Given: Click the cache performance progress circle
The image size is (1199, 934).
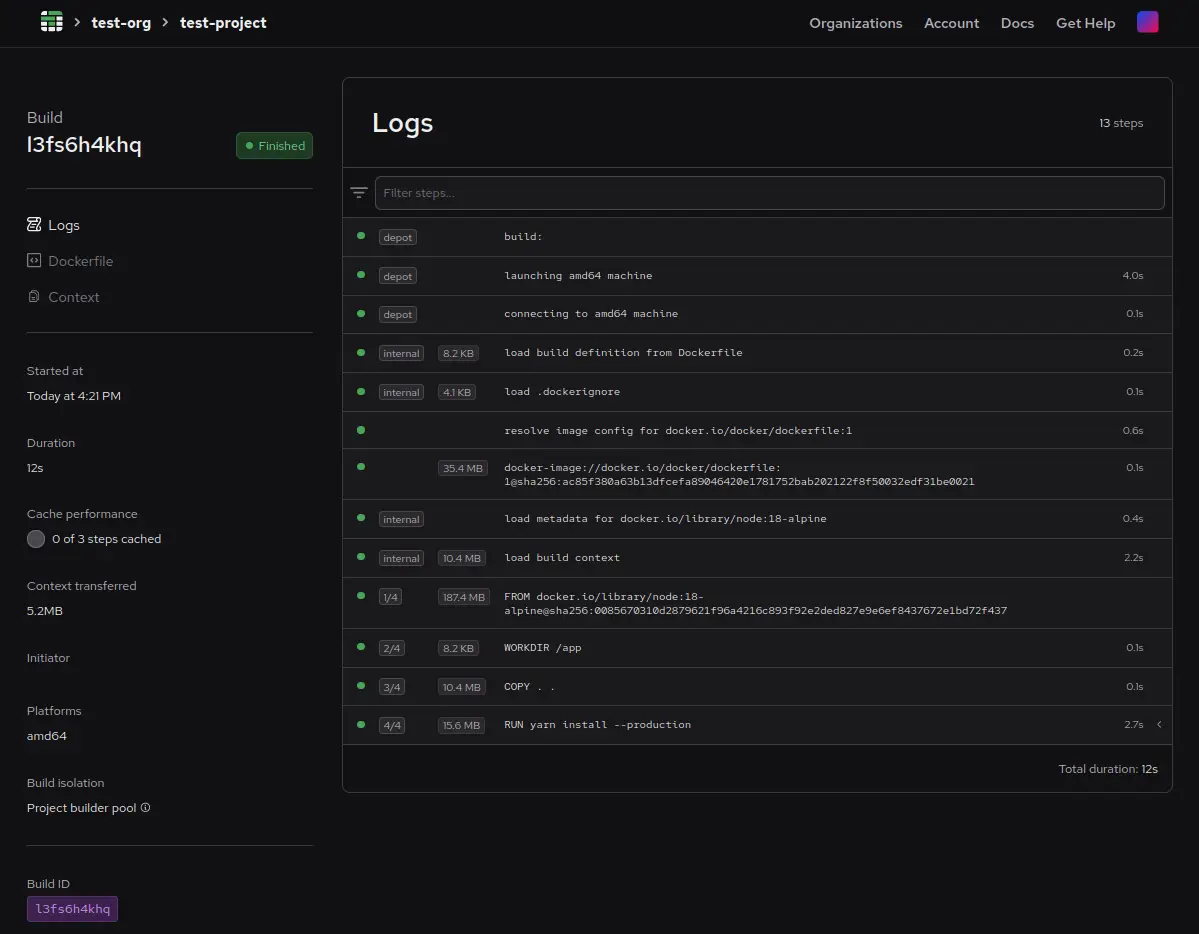Looking at the screenshot, I should tap(36, 539).
